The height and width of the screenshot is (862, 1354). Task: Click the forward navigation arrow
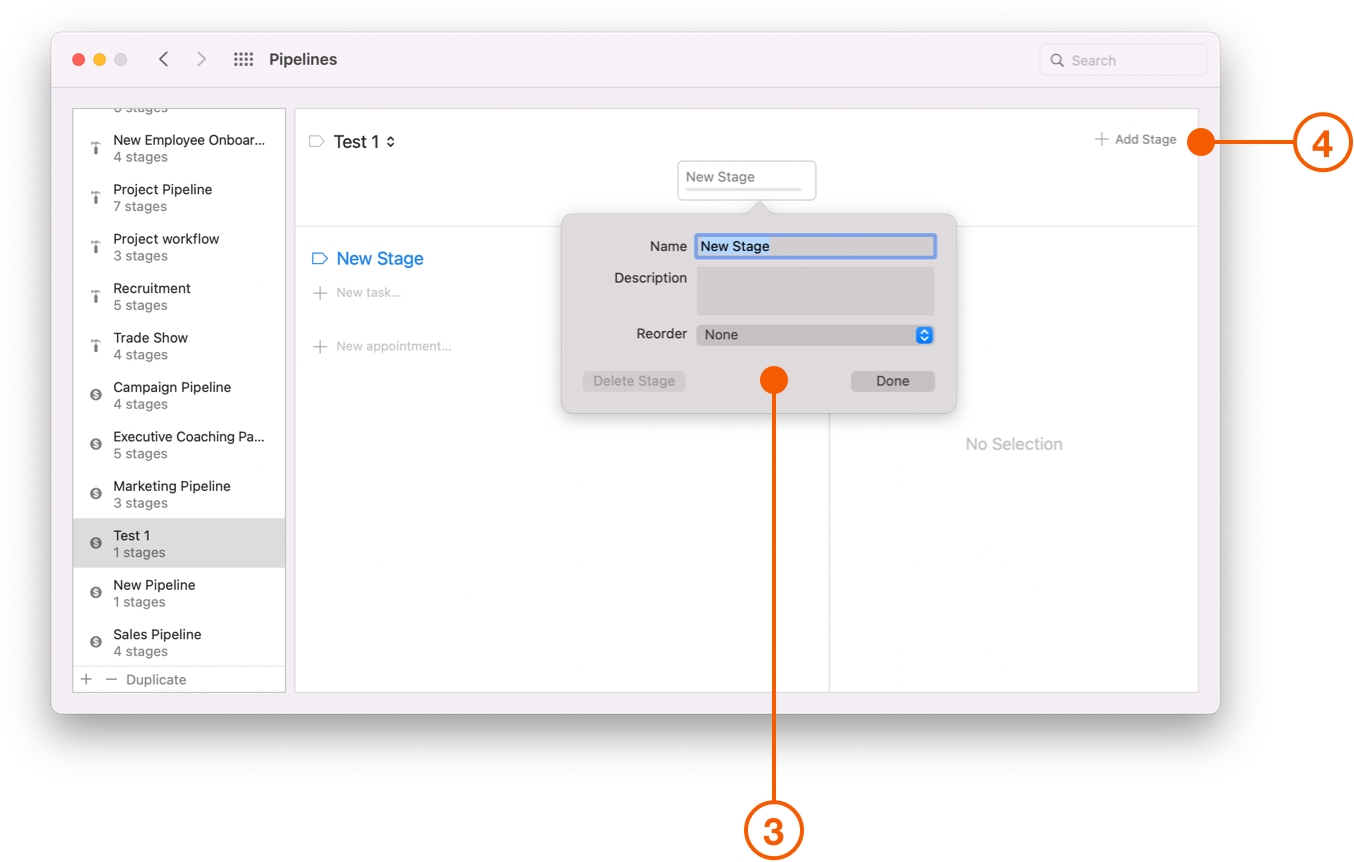pos(201,59)
